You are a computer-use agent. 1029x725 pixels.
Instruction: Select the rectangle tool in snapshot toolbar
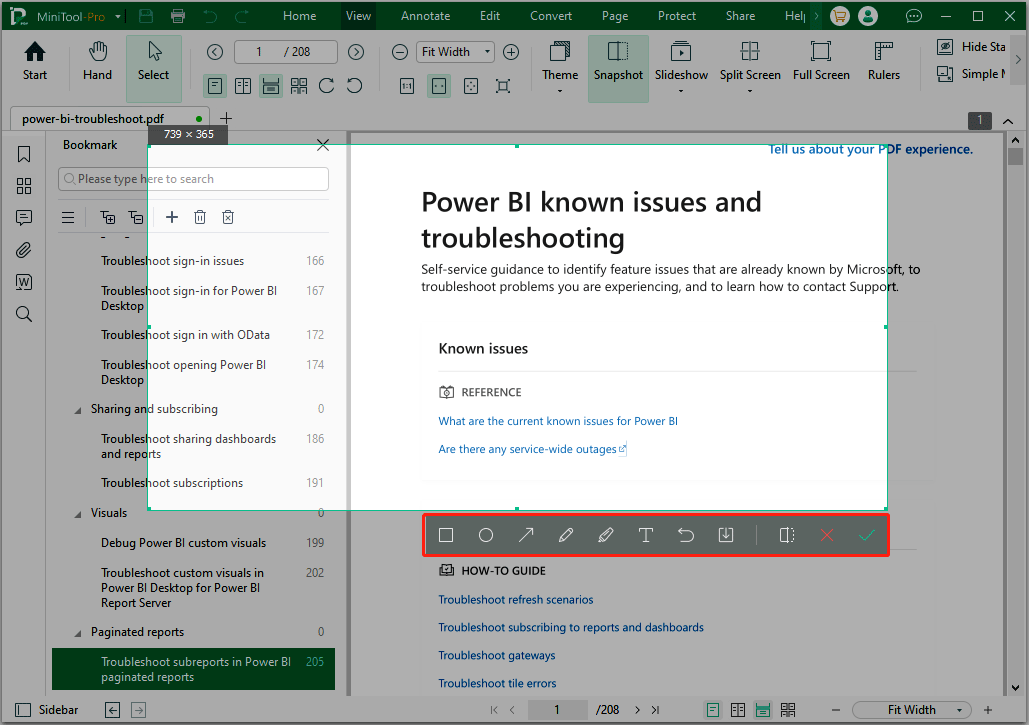pos(446,535)
